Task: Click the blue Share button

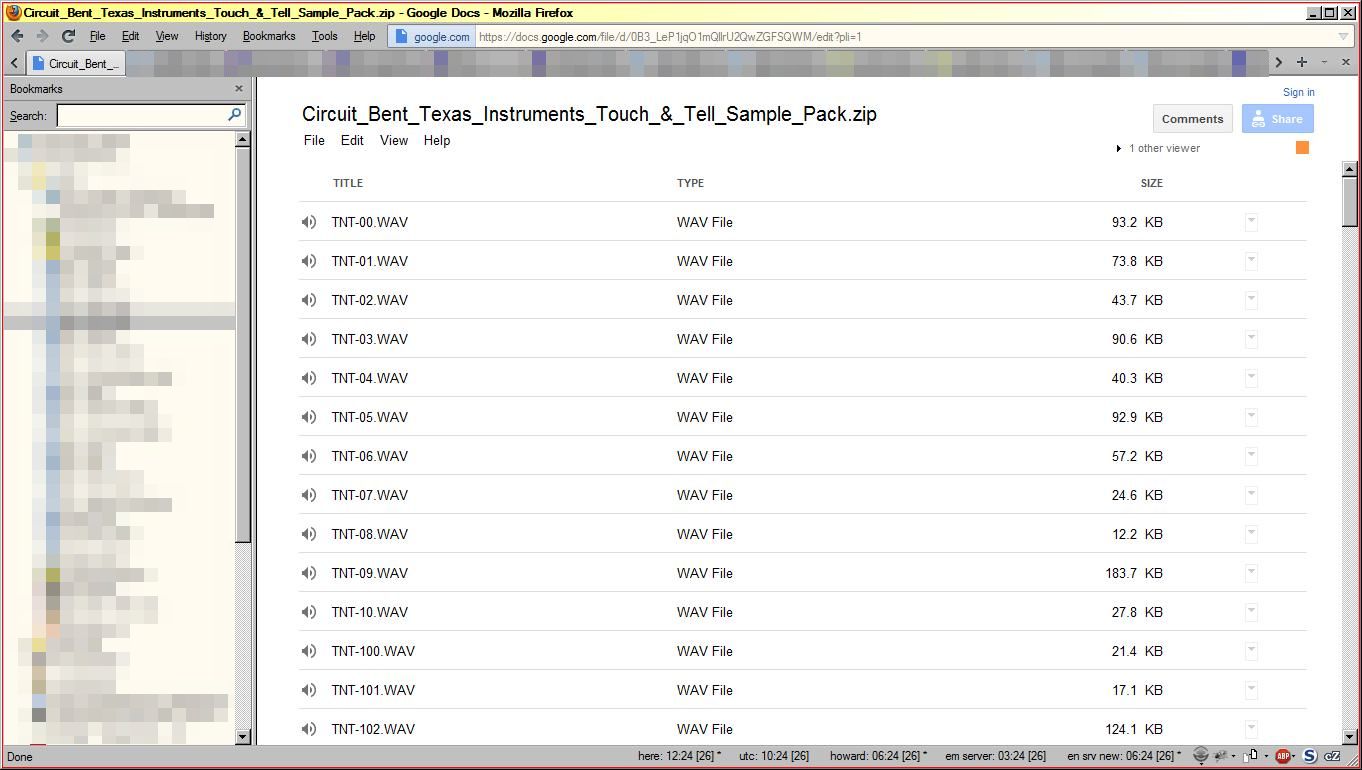Action: (x=1277, y=119)
